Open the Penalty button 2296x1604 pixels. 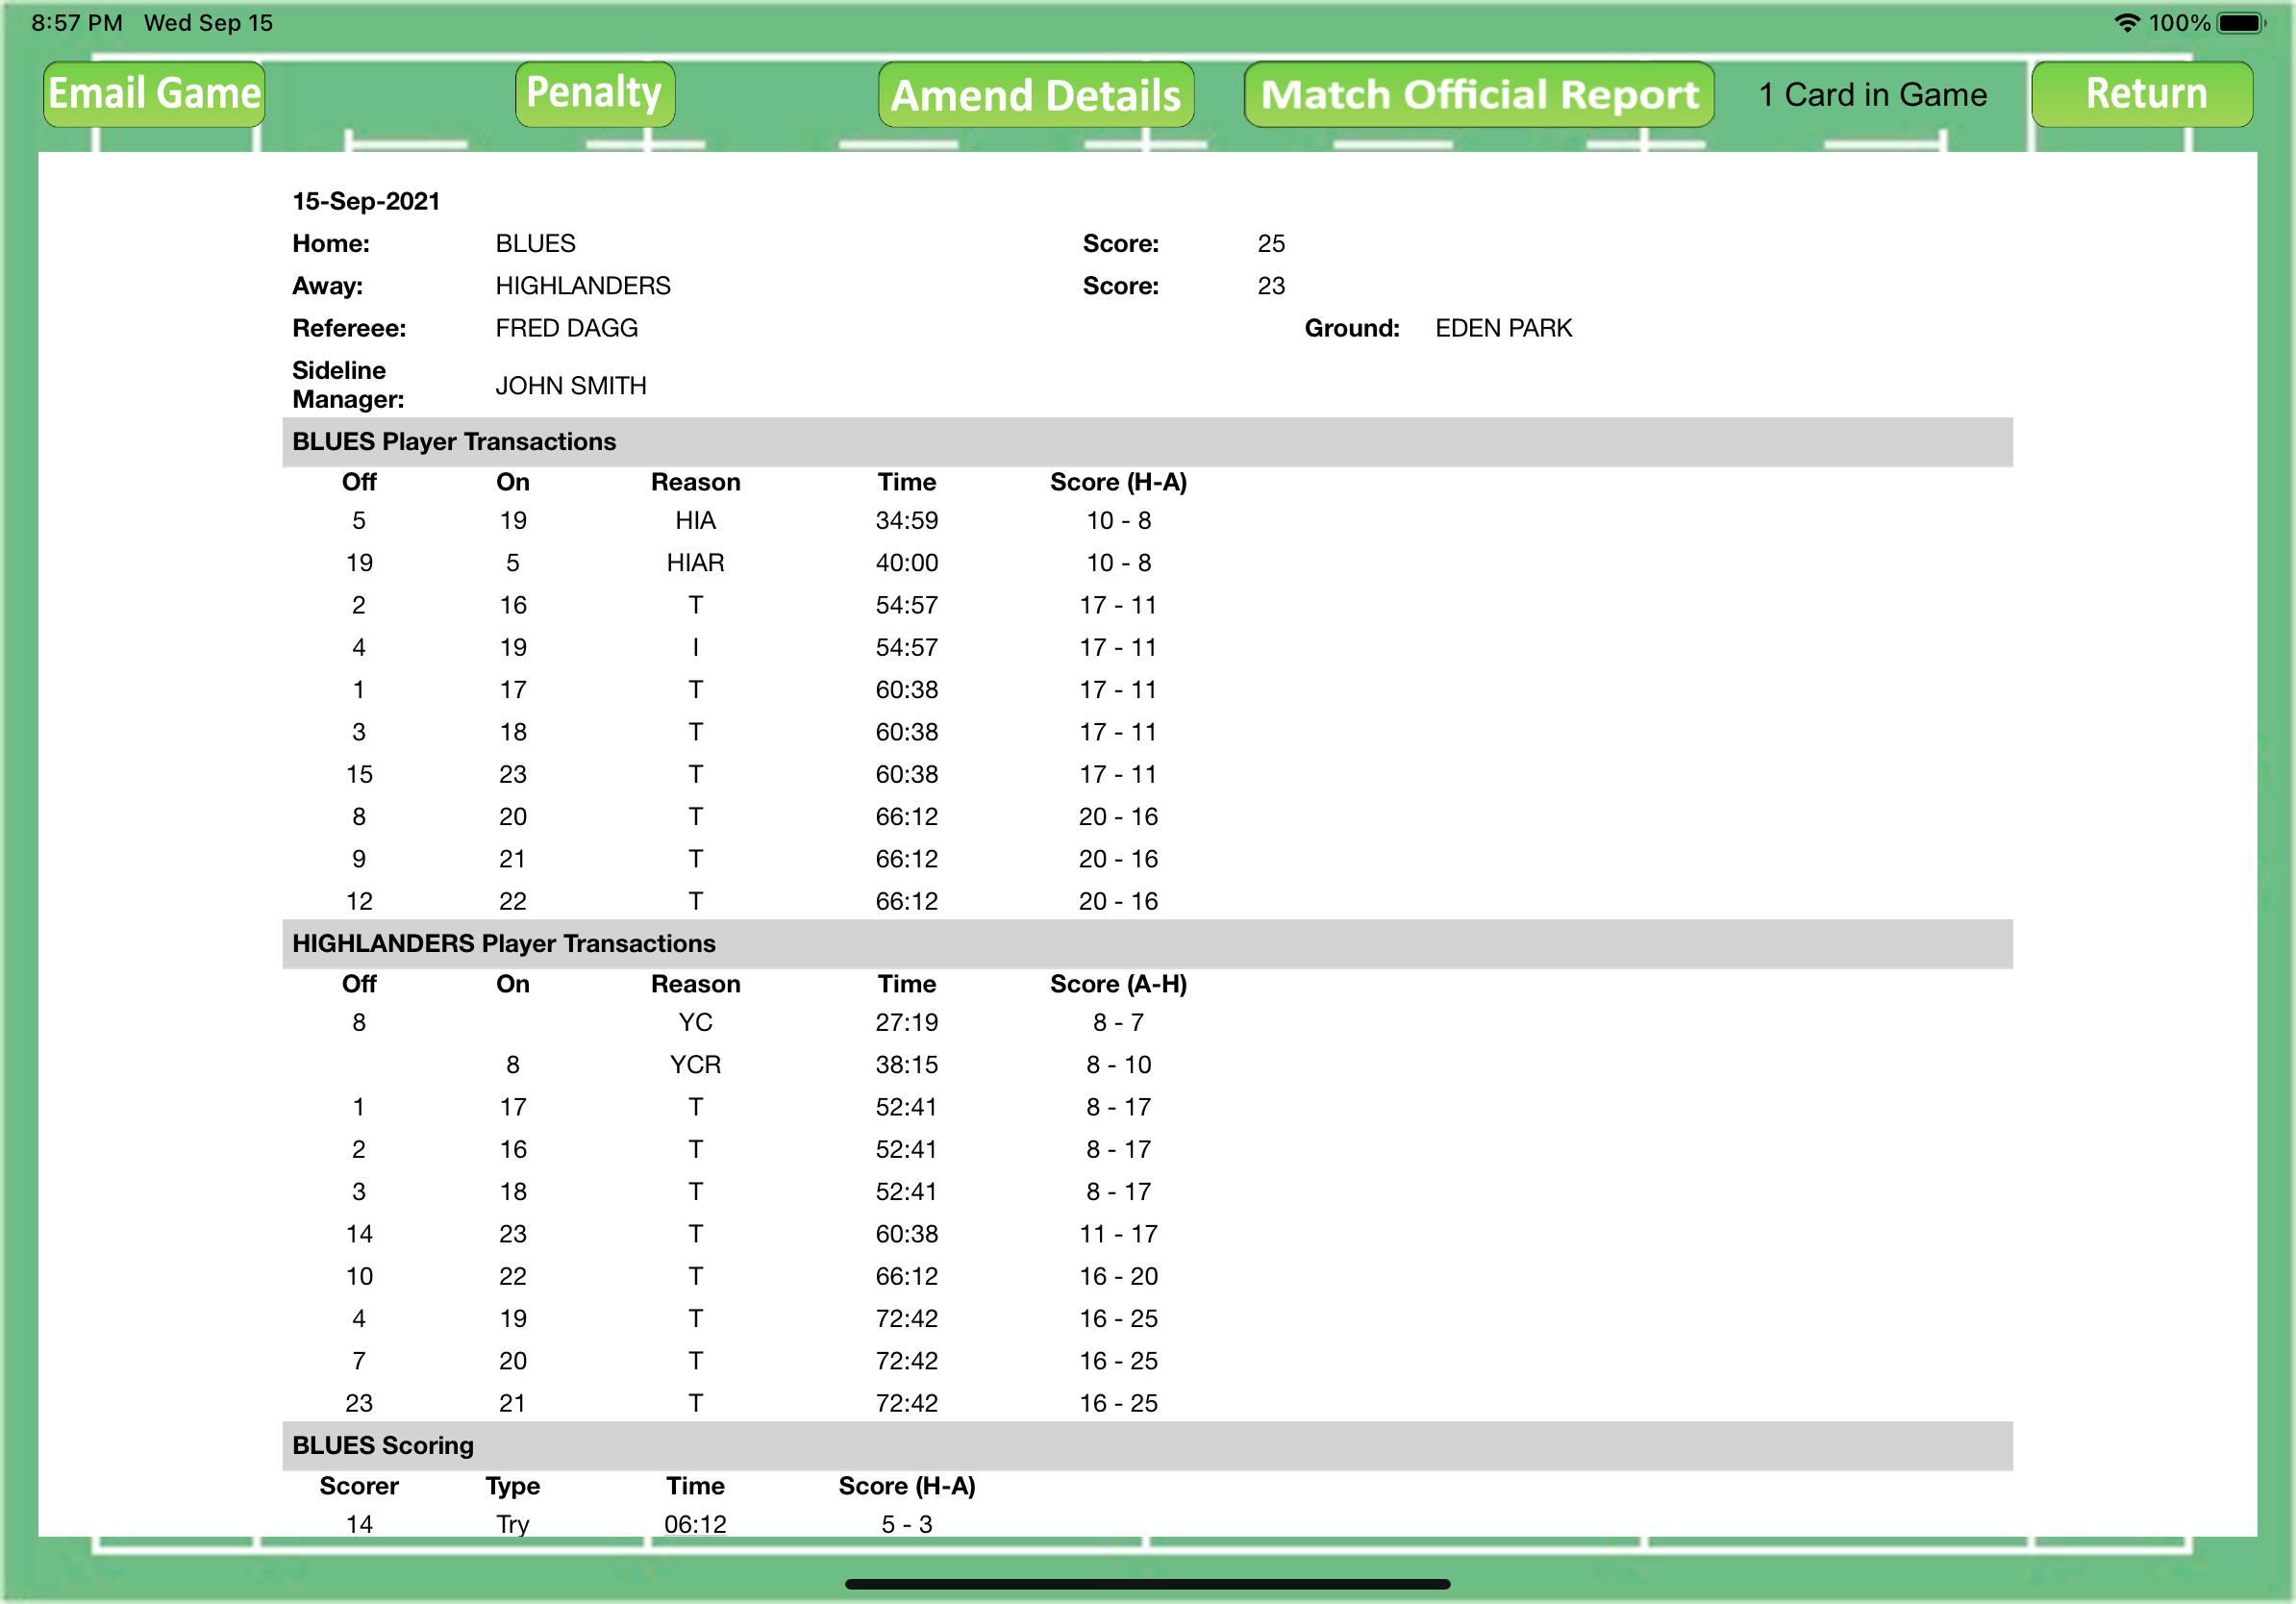click(595, 94)
